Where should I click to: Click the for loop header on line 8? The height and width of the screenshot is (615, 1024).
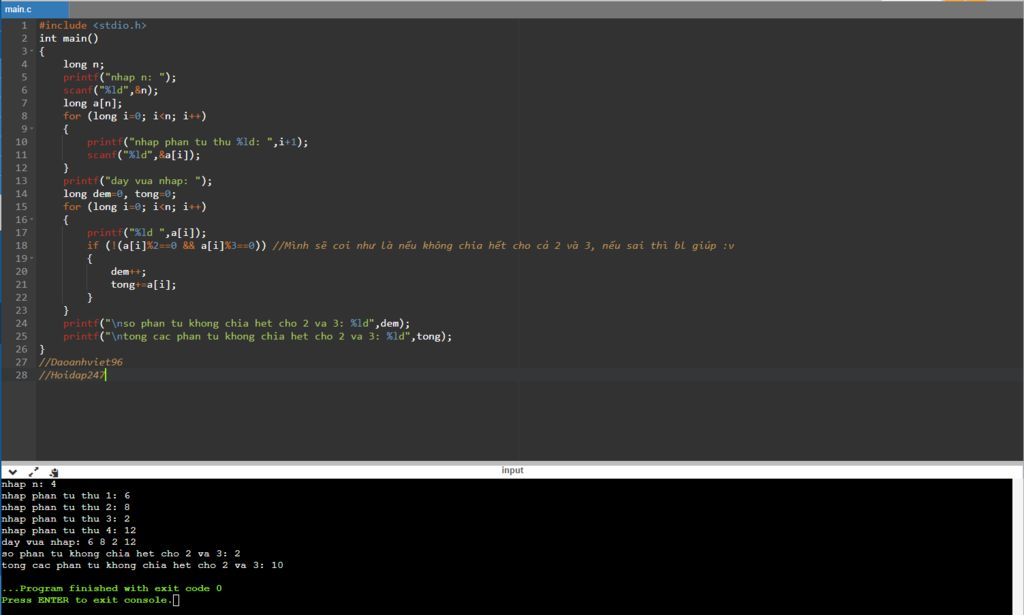(135, 116)
